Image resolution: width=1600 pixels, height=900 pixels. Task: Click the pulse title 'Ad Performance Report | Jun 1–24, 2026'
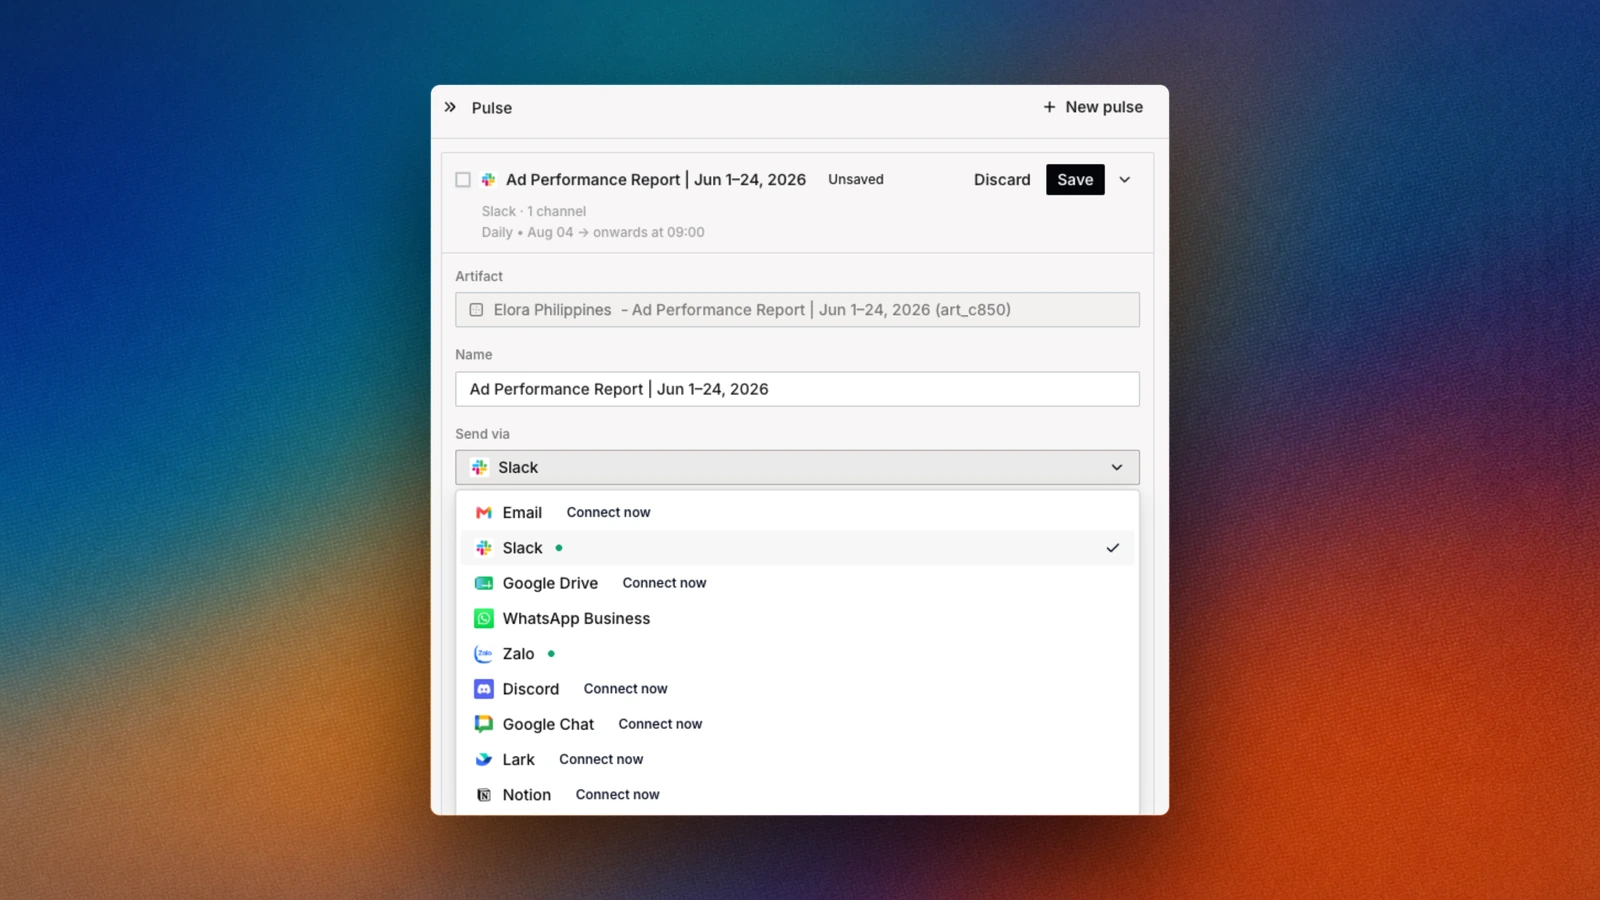(x=656, y=180)
